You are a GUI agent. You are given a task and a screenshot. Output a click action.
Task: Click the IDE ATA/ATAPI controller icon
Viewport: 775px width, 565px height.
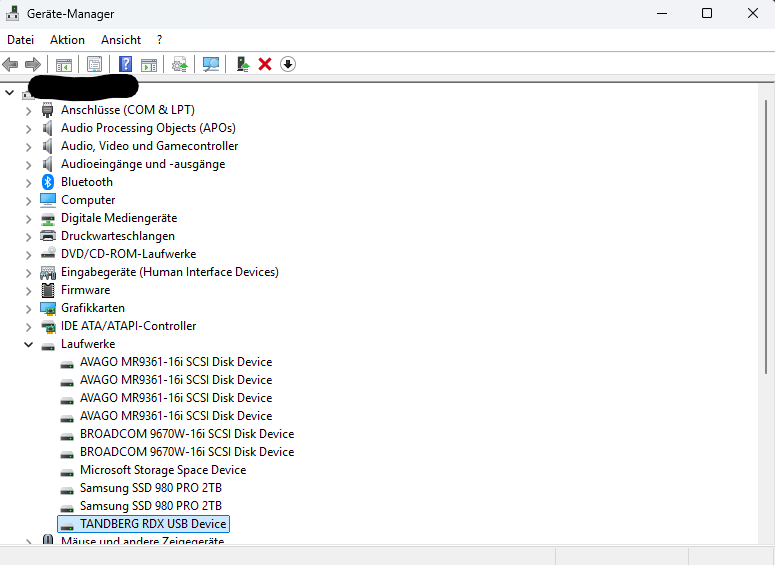click(48, 326)
